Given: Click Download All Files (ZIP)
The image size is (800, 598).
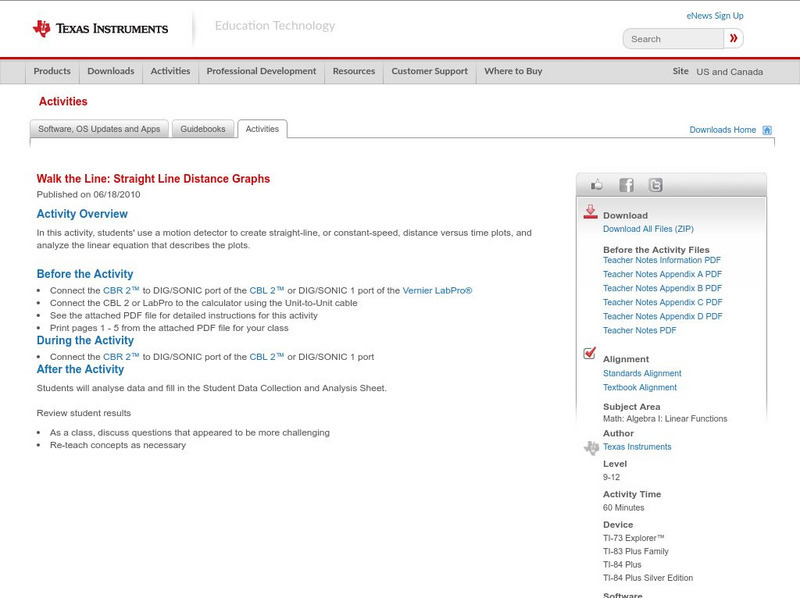Looking at the screenshot, I should point(648,229).
